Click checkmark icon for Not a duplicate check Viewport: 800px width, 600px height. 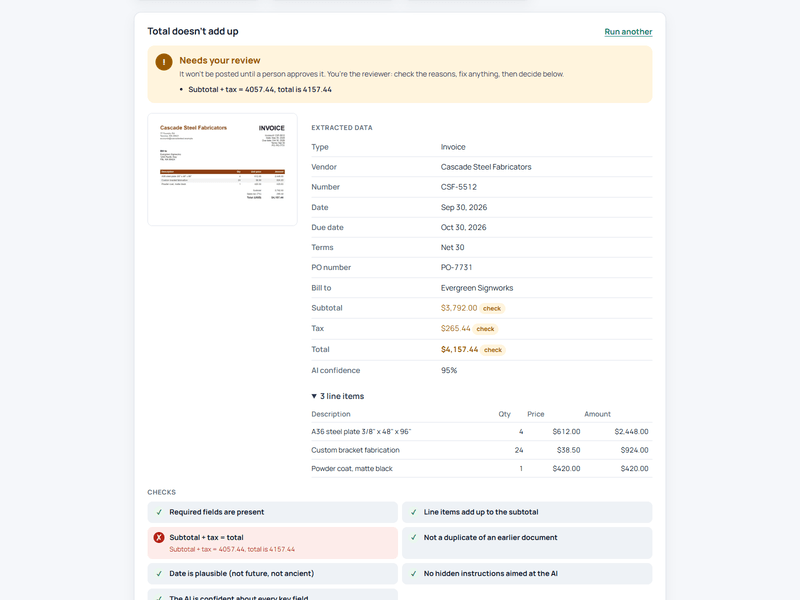click(x=414, y=537)
